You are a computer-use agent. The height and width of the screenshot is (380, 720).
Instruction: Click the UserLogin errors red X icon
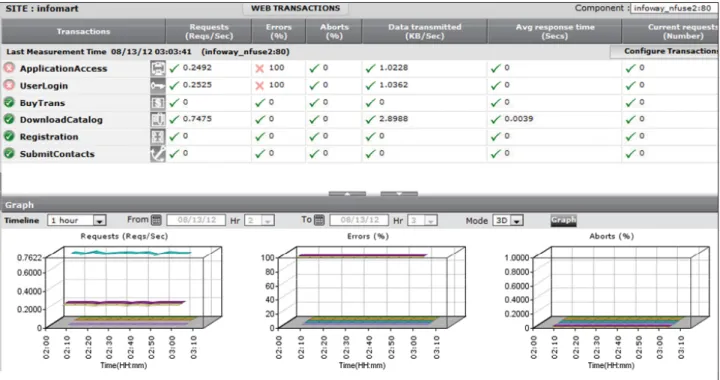pyautogui.click(x=260, y=85)
